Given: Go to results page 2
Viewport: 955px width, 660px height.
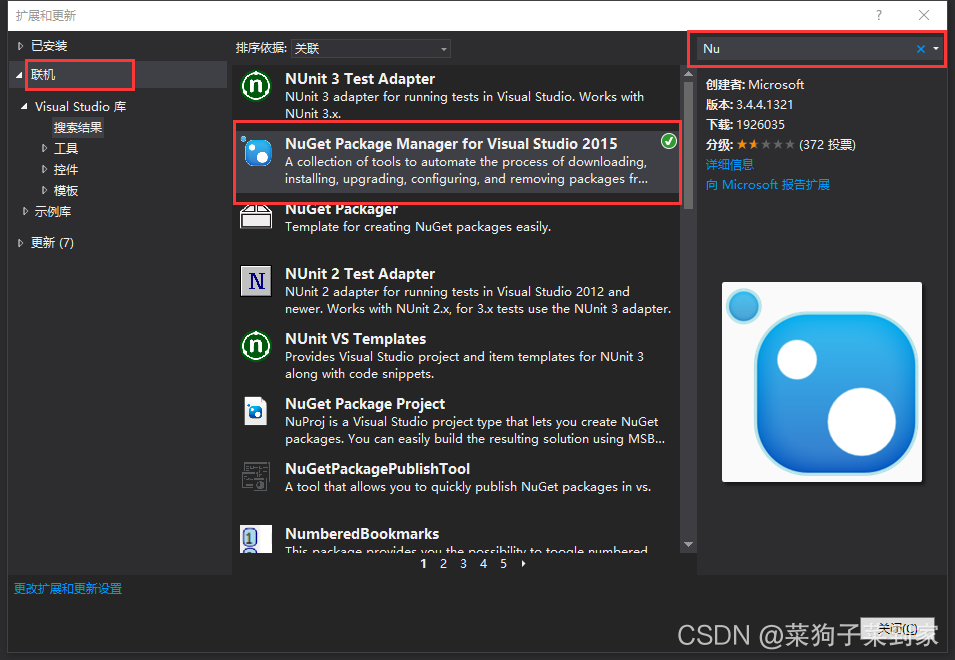Looking at the screenshot, I should (443, 564).
